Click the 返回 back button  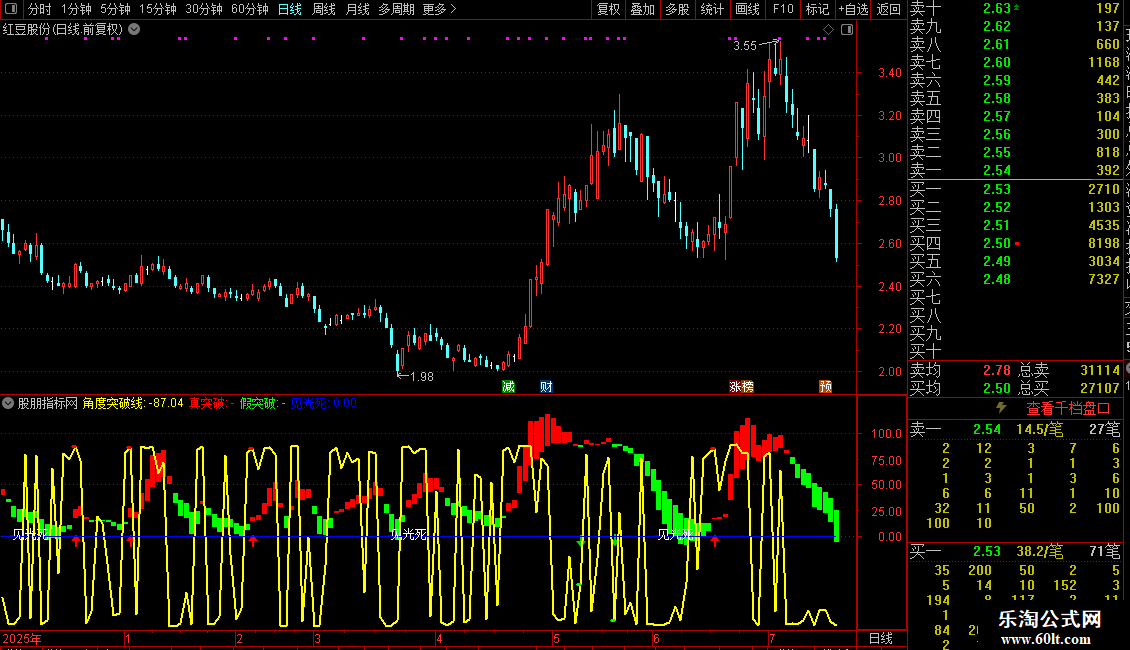(889, 9)
